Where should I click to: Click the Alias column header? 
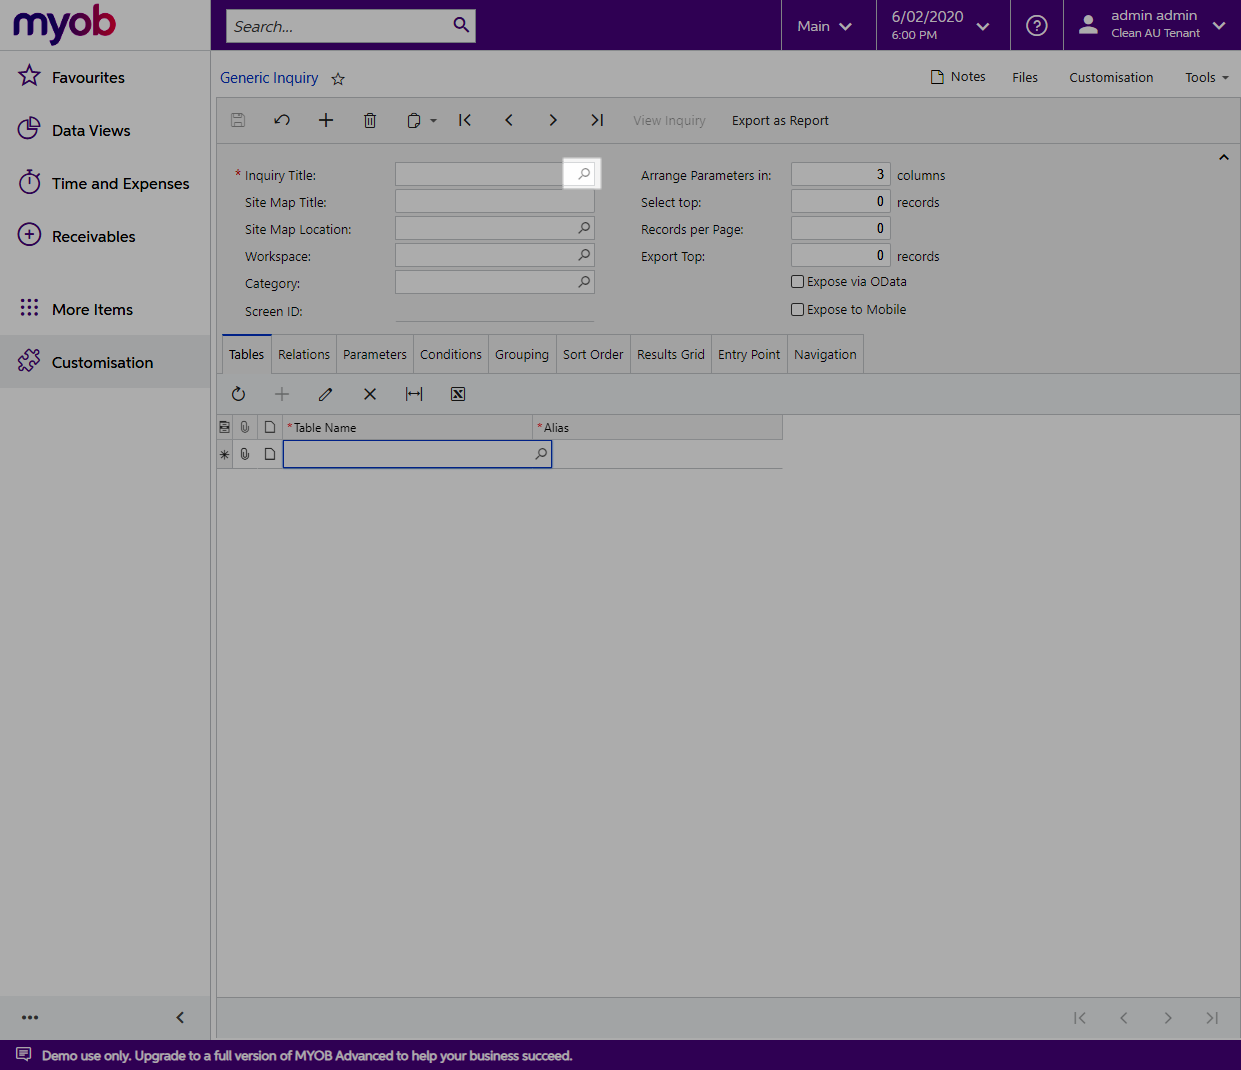658,428
